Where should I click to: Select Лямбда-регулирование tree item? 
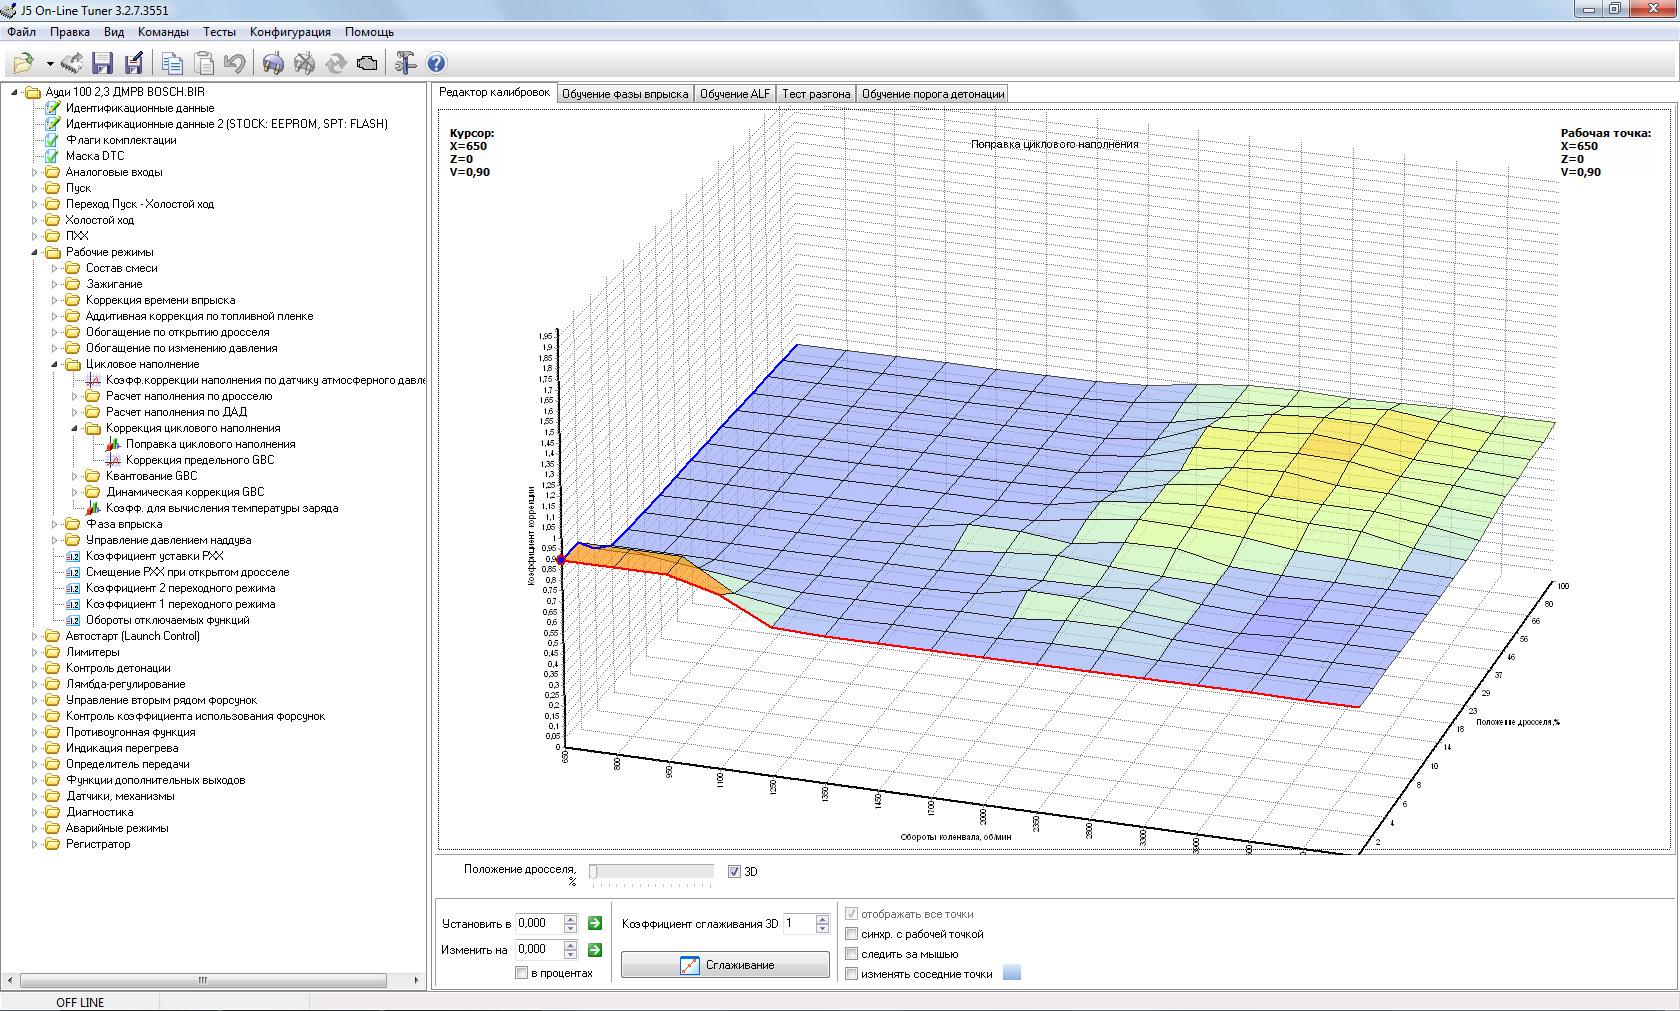coord(126,684)
